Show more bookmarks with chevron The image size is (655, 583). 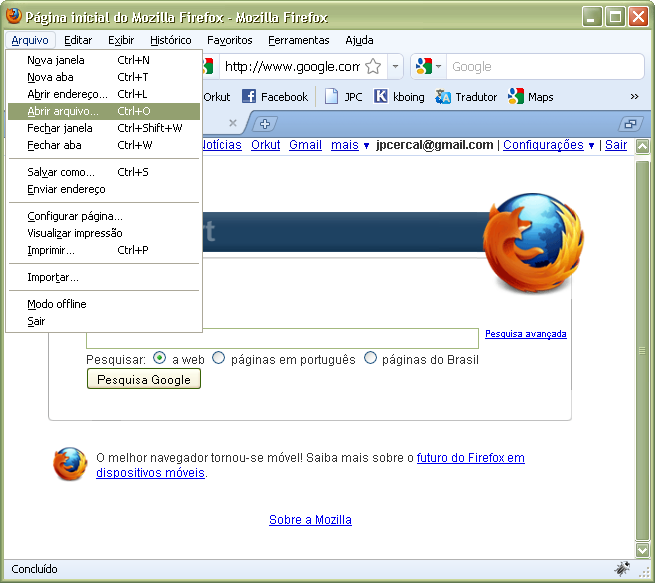click(634, 97)
